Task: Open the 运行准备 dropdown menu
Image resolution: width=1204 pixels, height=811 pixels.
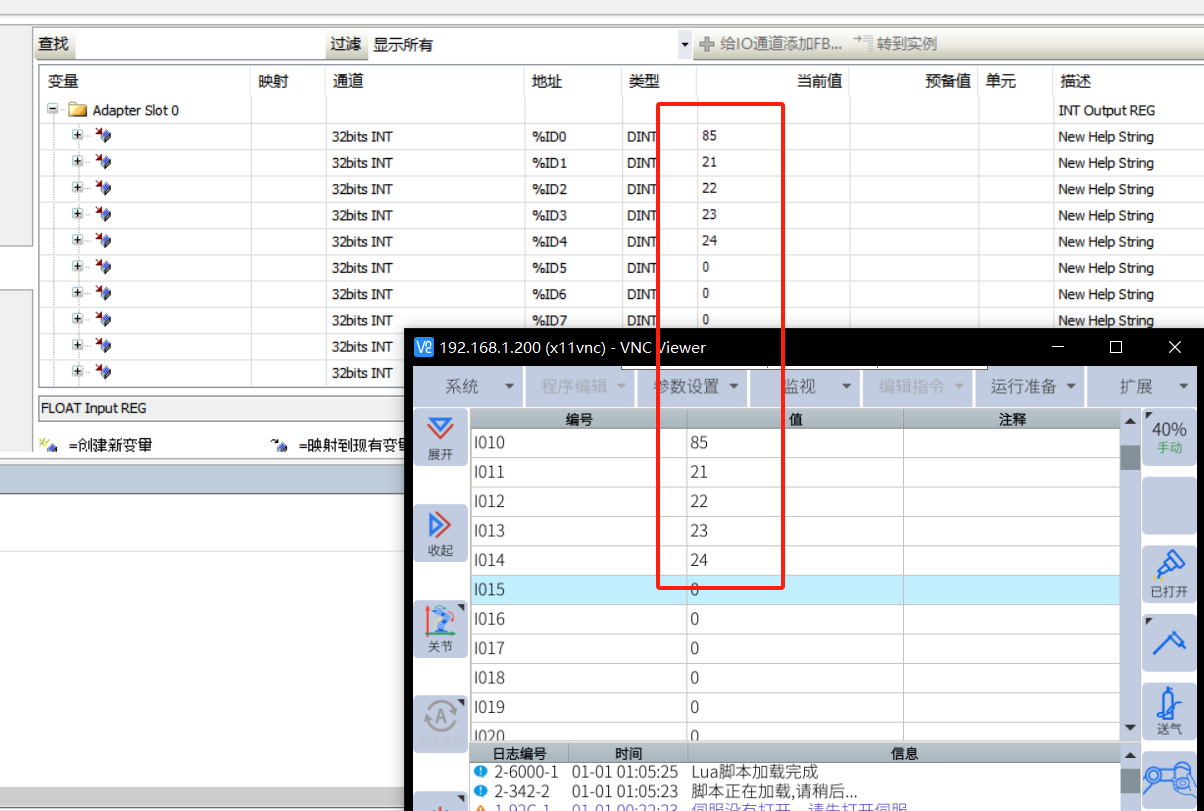Action: pos(1031,387)
